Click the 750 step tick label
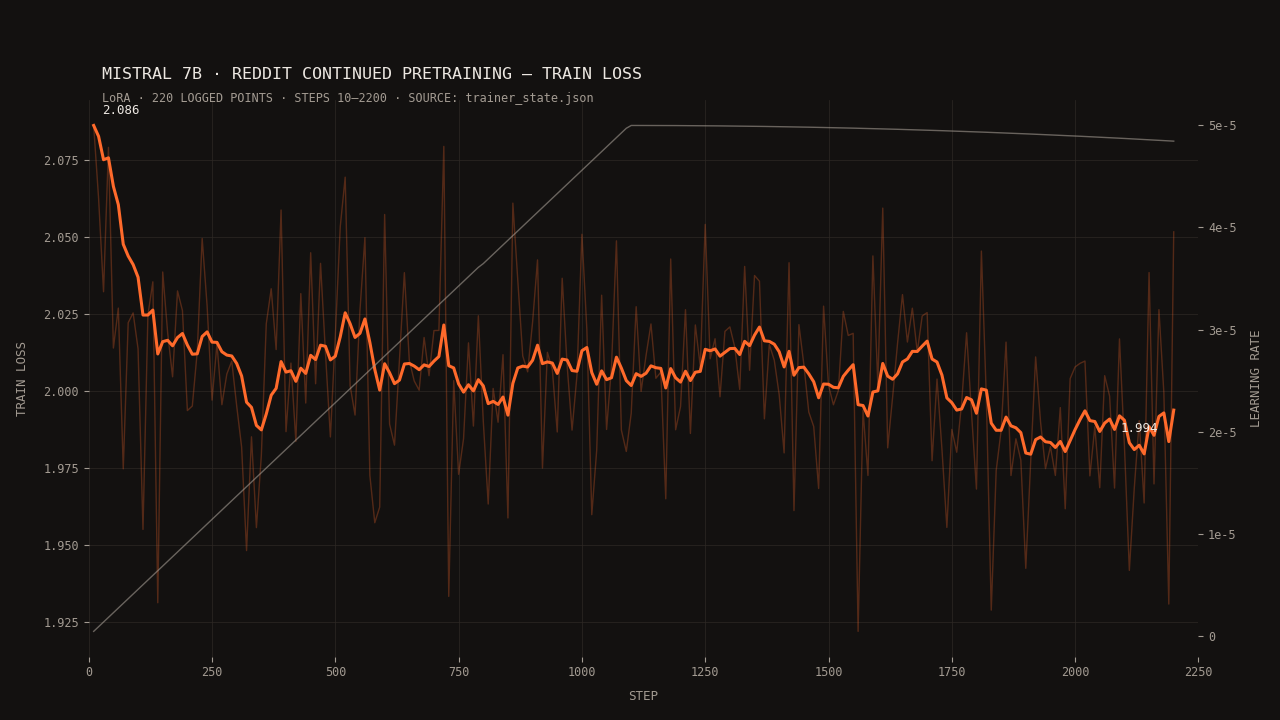The height and width of the screenshot is (720, 1280). (459, 673)
